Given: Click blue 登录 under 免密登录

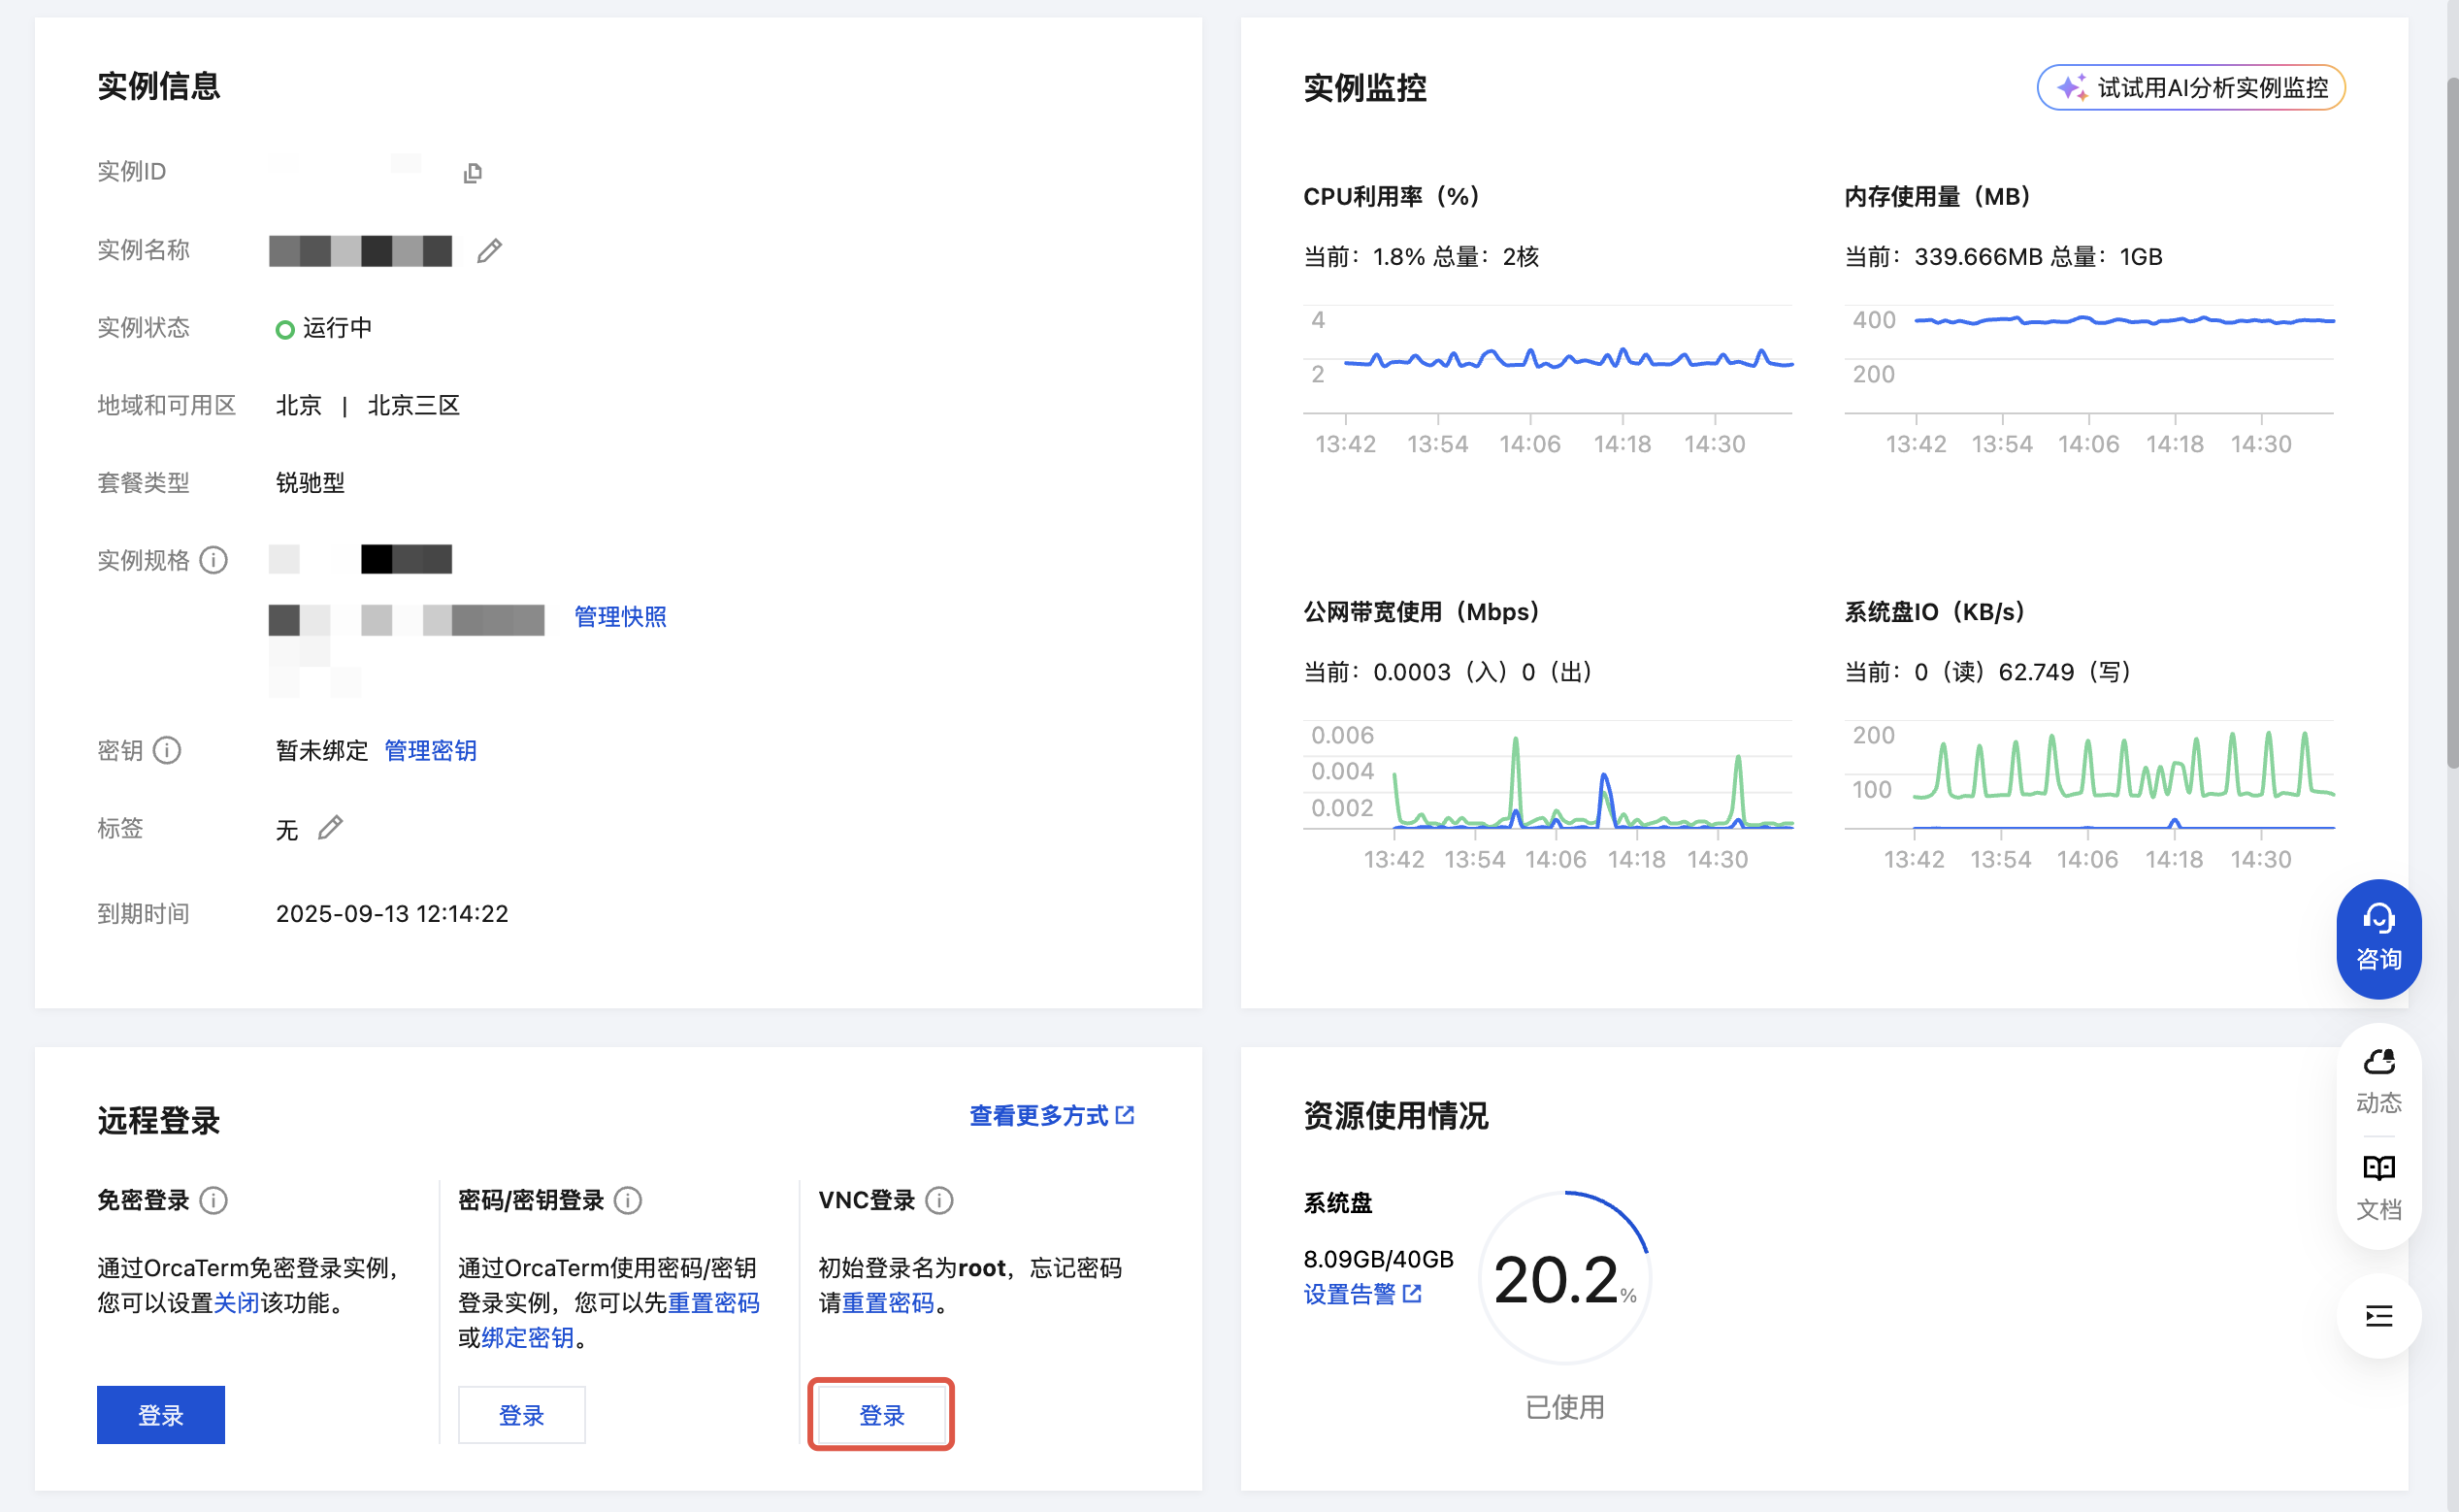Looking at the screenshot, I should [x=161, y=1414].
